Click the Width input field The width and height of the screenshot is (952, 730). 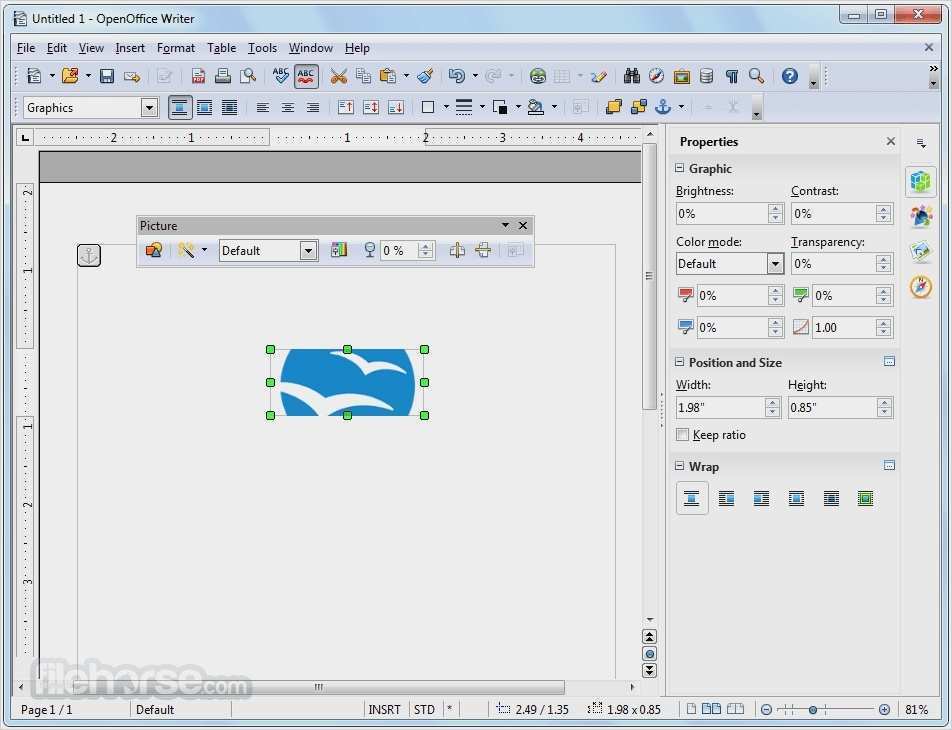720,407
